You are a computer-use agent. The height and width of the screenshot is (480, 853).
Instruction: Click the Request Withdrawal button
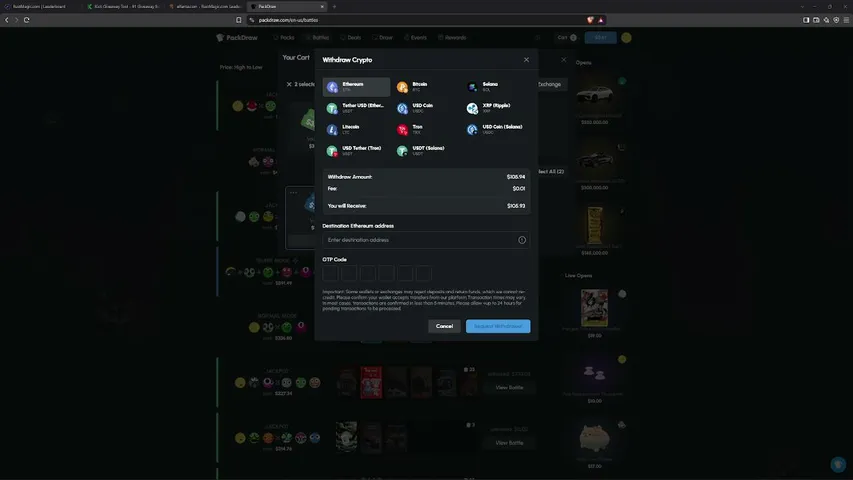click(498, 326)
